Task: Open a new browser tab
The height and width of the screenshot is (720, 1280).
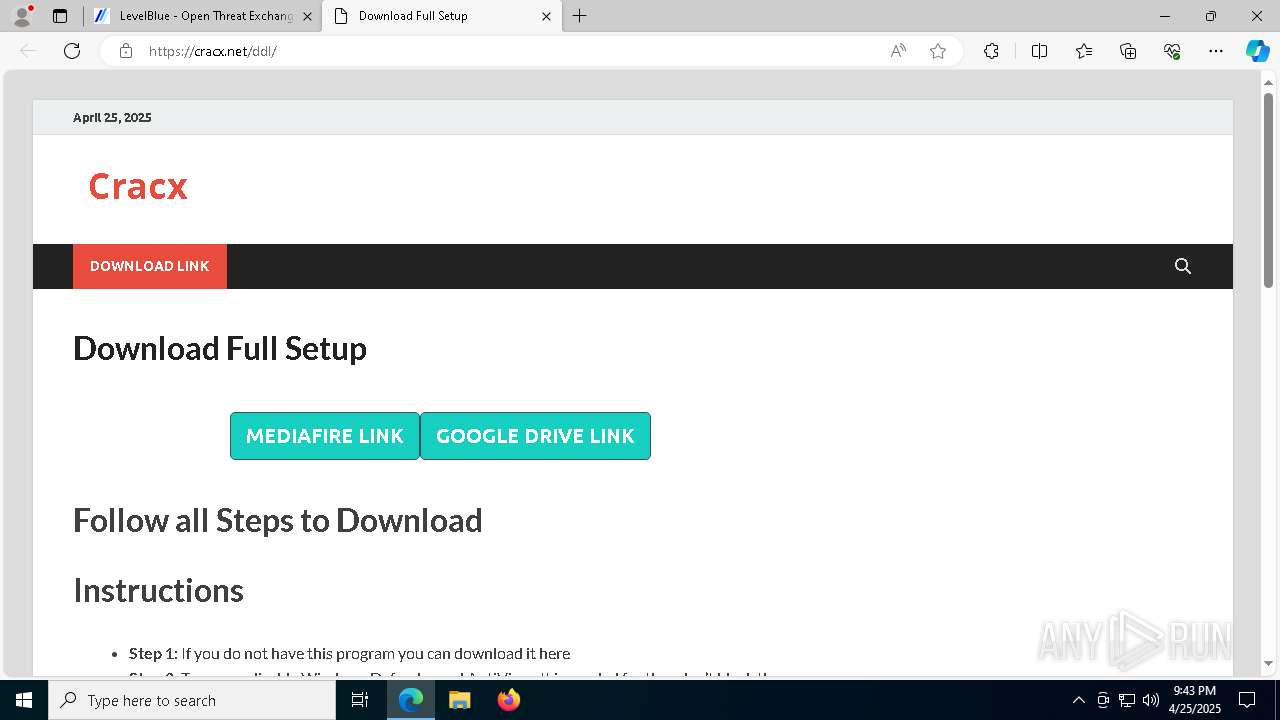Action: 580,16
